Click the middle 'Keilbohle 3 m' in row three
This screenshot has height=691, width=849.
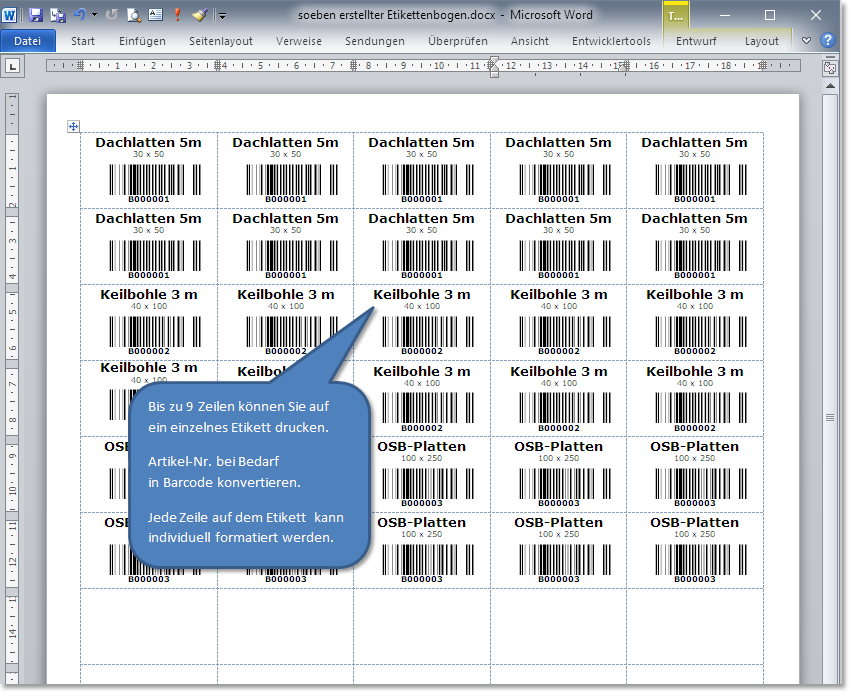[422, 295]
